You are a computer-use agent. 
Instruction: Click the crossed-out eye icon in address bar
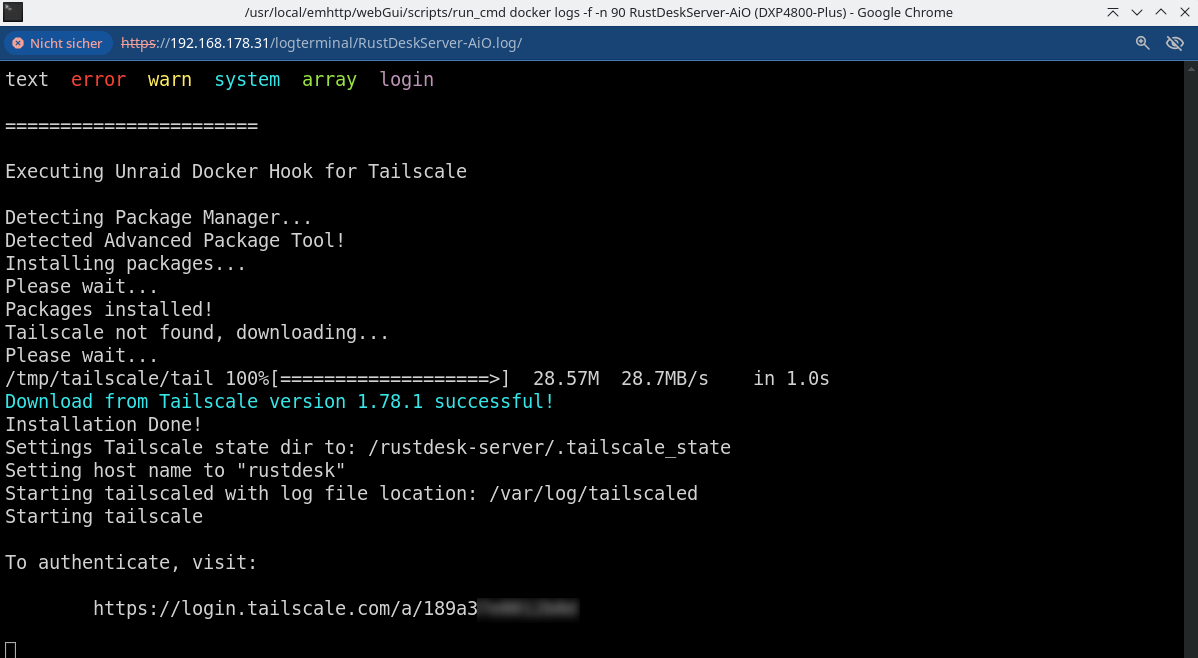(1174, 43)
